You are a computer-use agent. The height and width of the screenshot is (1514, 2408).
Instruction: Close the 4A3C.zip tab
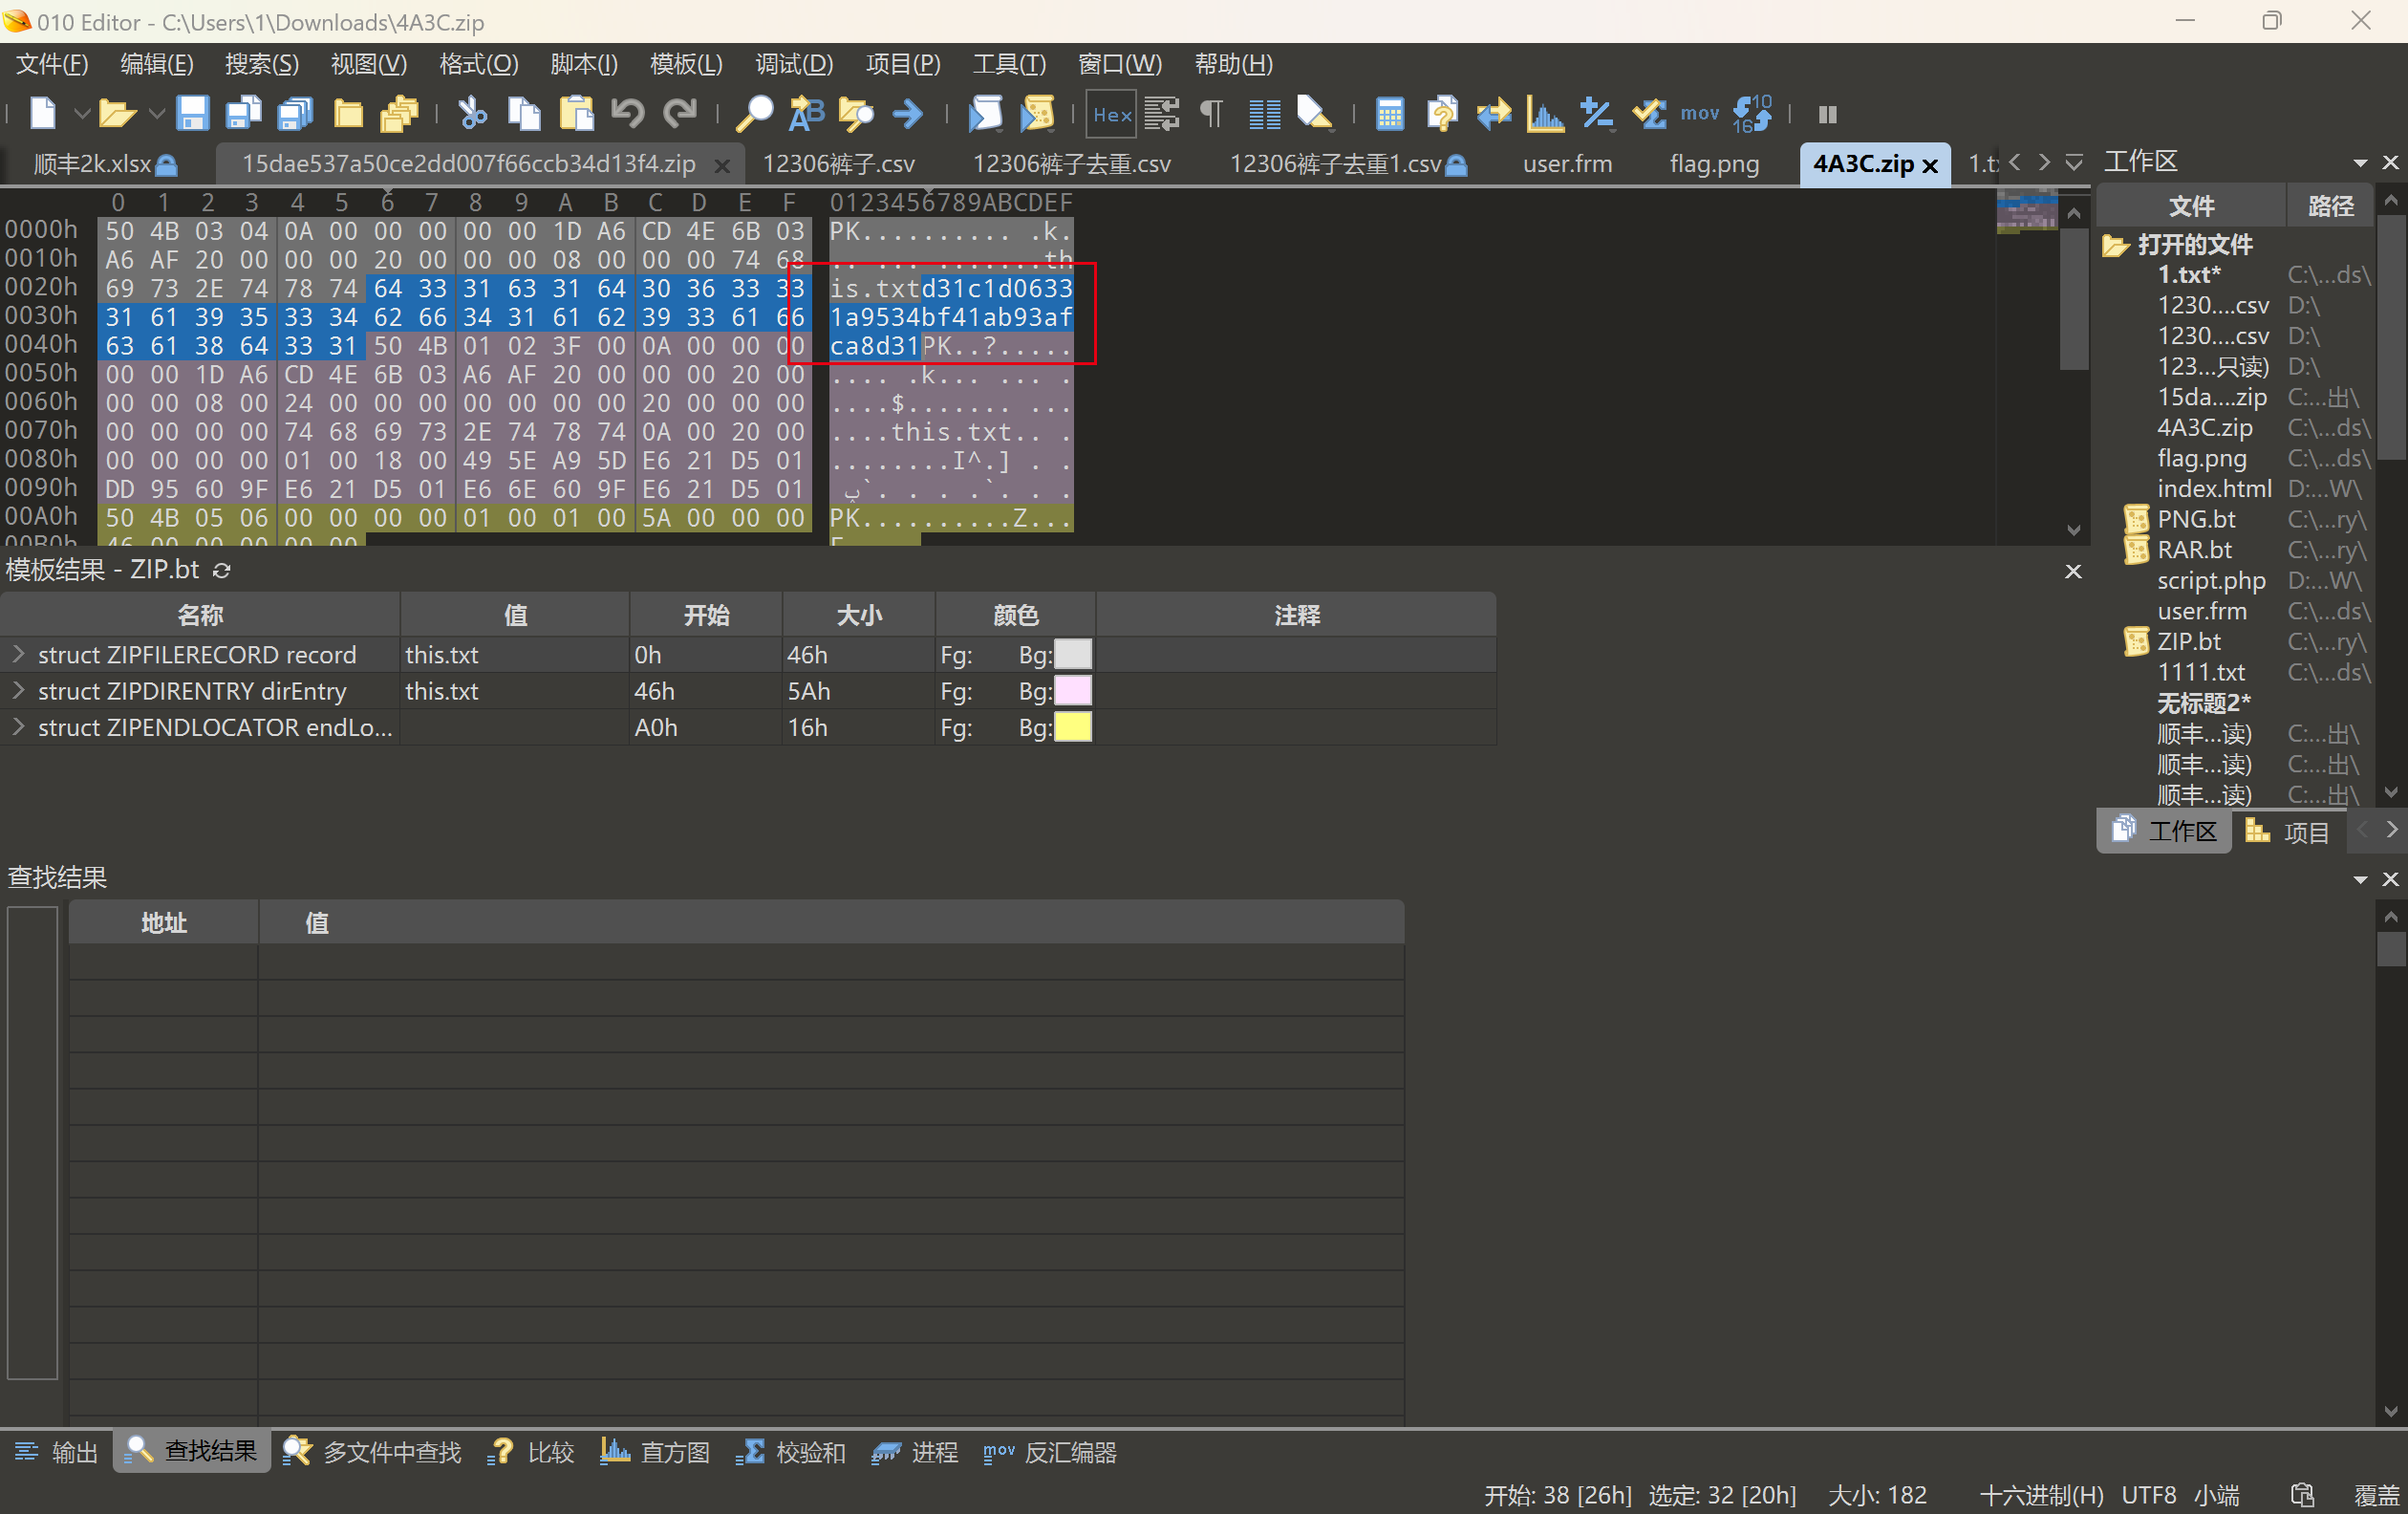(1930, 165)
